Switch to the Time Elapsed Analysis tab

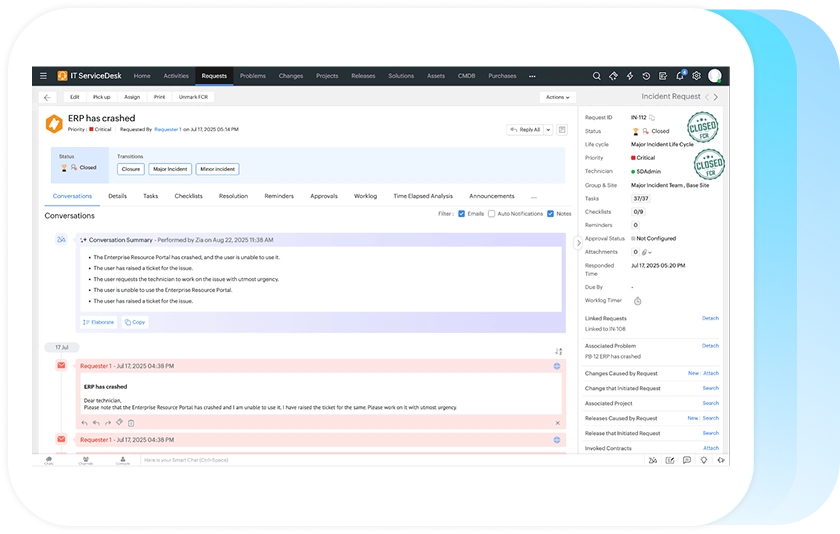tap(423, 197)
